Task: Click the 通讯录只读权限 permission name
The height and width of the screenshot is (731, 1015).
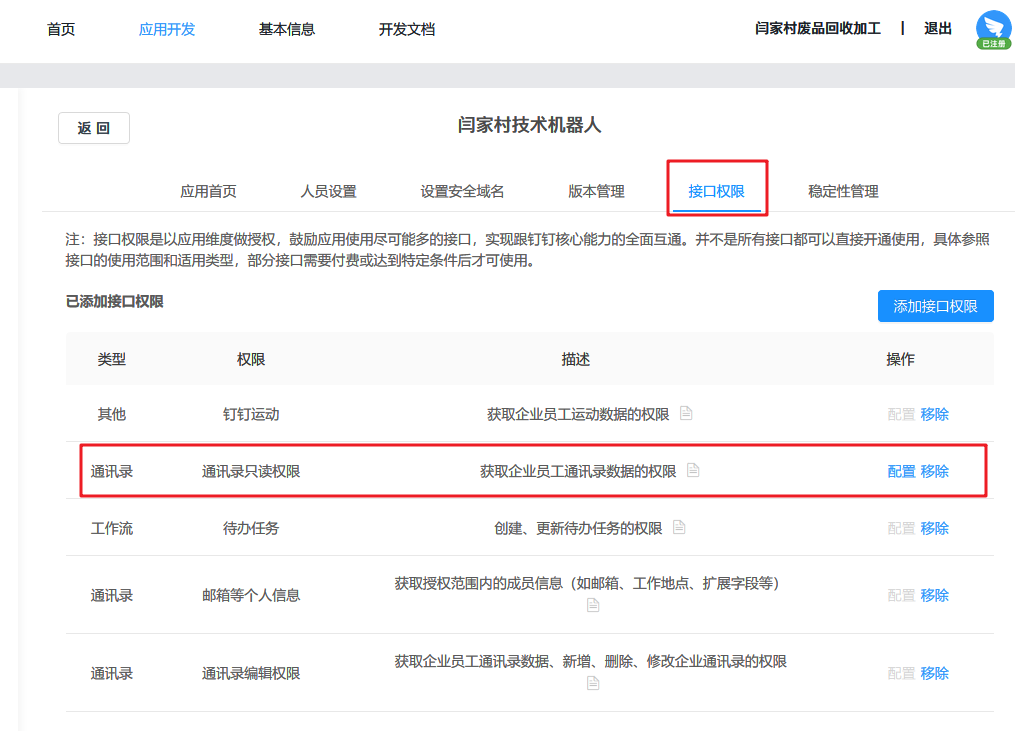Action: click(251, 471)
